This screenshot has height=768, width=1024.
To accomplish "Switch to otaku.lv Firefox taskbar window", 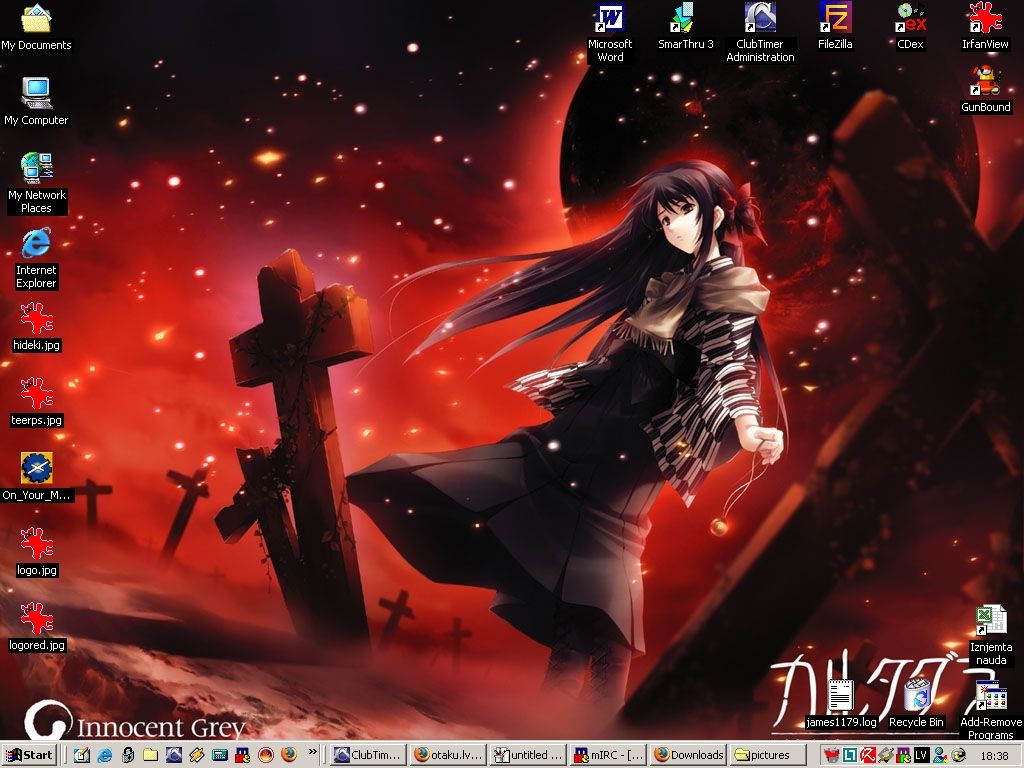I will [449, 755].
